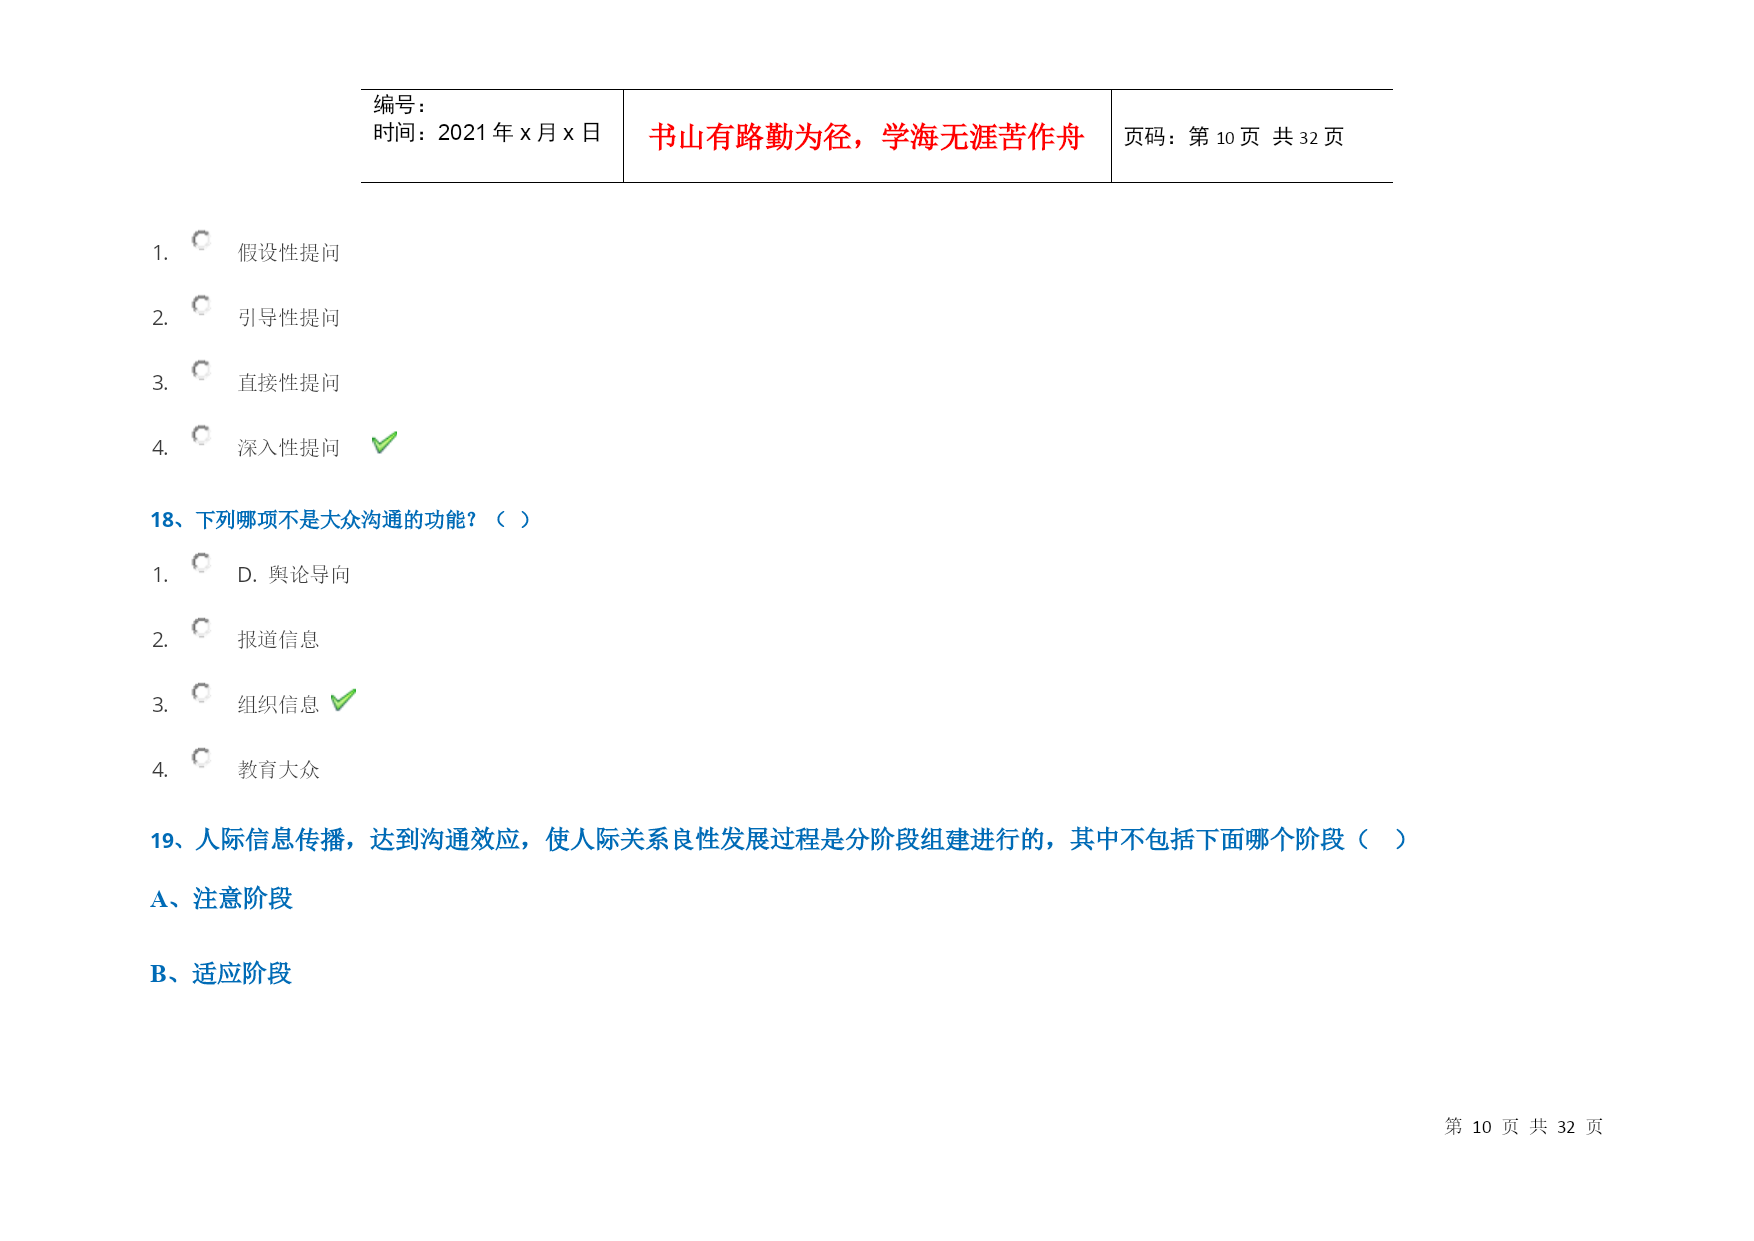
Task: Click green checkmark beside 组织信息
Action: click(x=343, y=700)
